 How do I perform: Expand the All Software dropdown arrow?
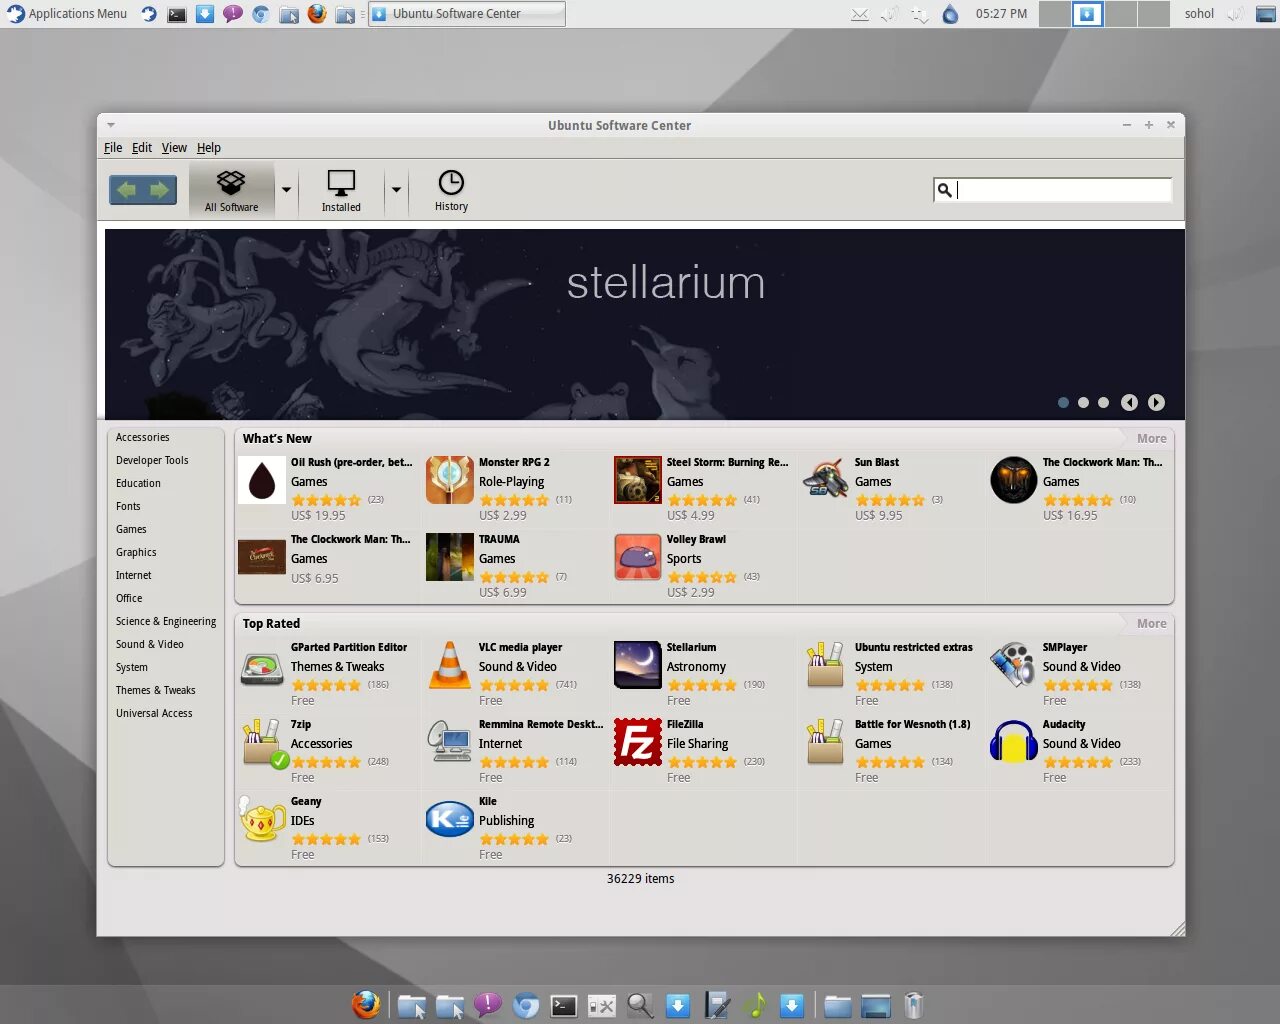point(287,190)
